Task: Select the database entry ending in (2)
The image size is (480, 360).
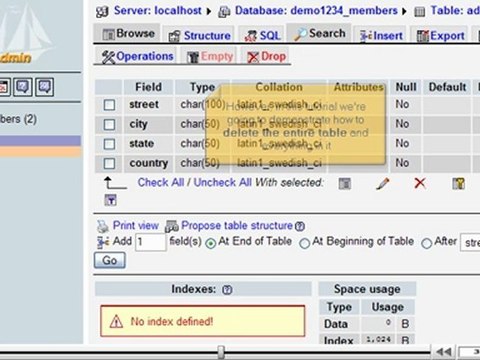Action: coord(18,119)
